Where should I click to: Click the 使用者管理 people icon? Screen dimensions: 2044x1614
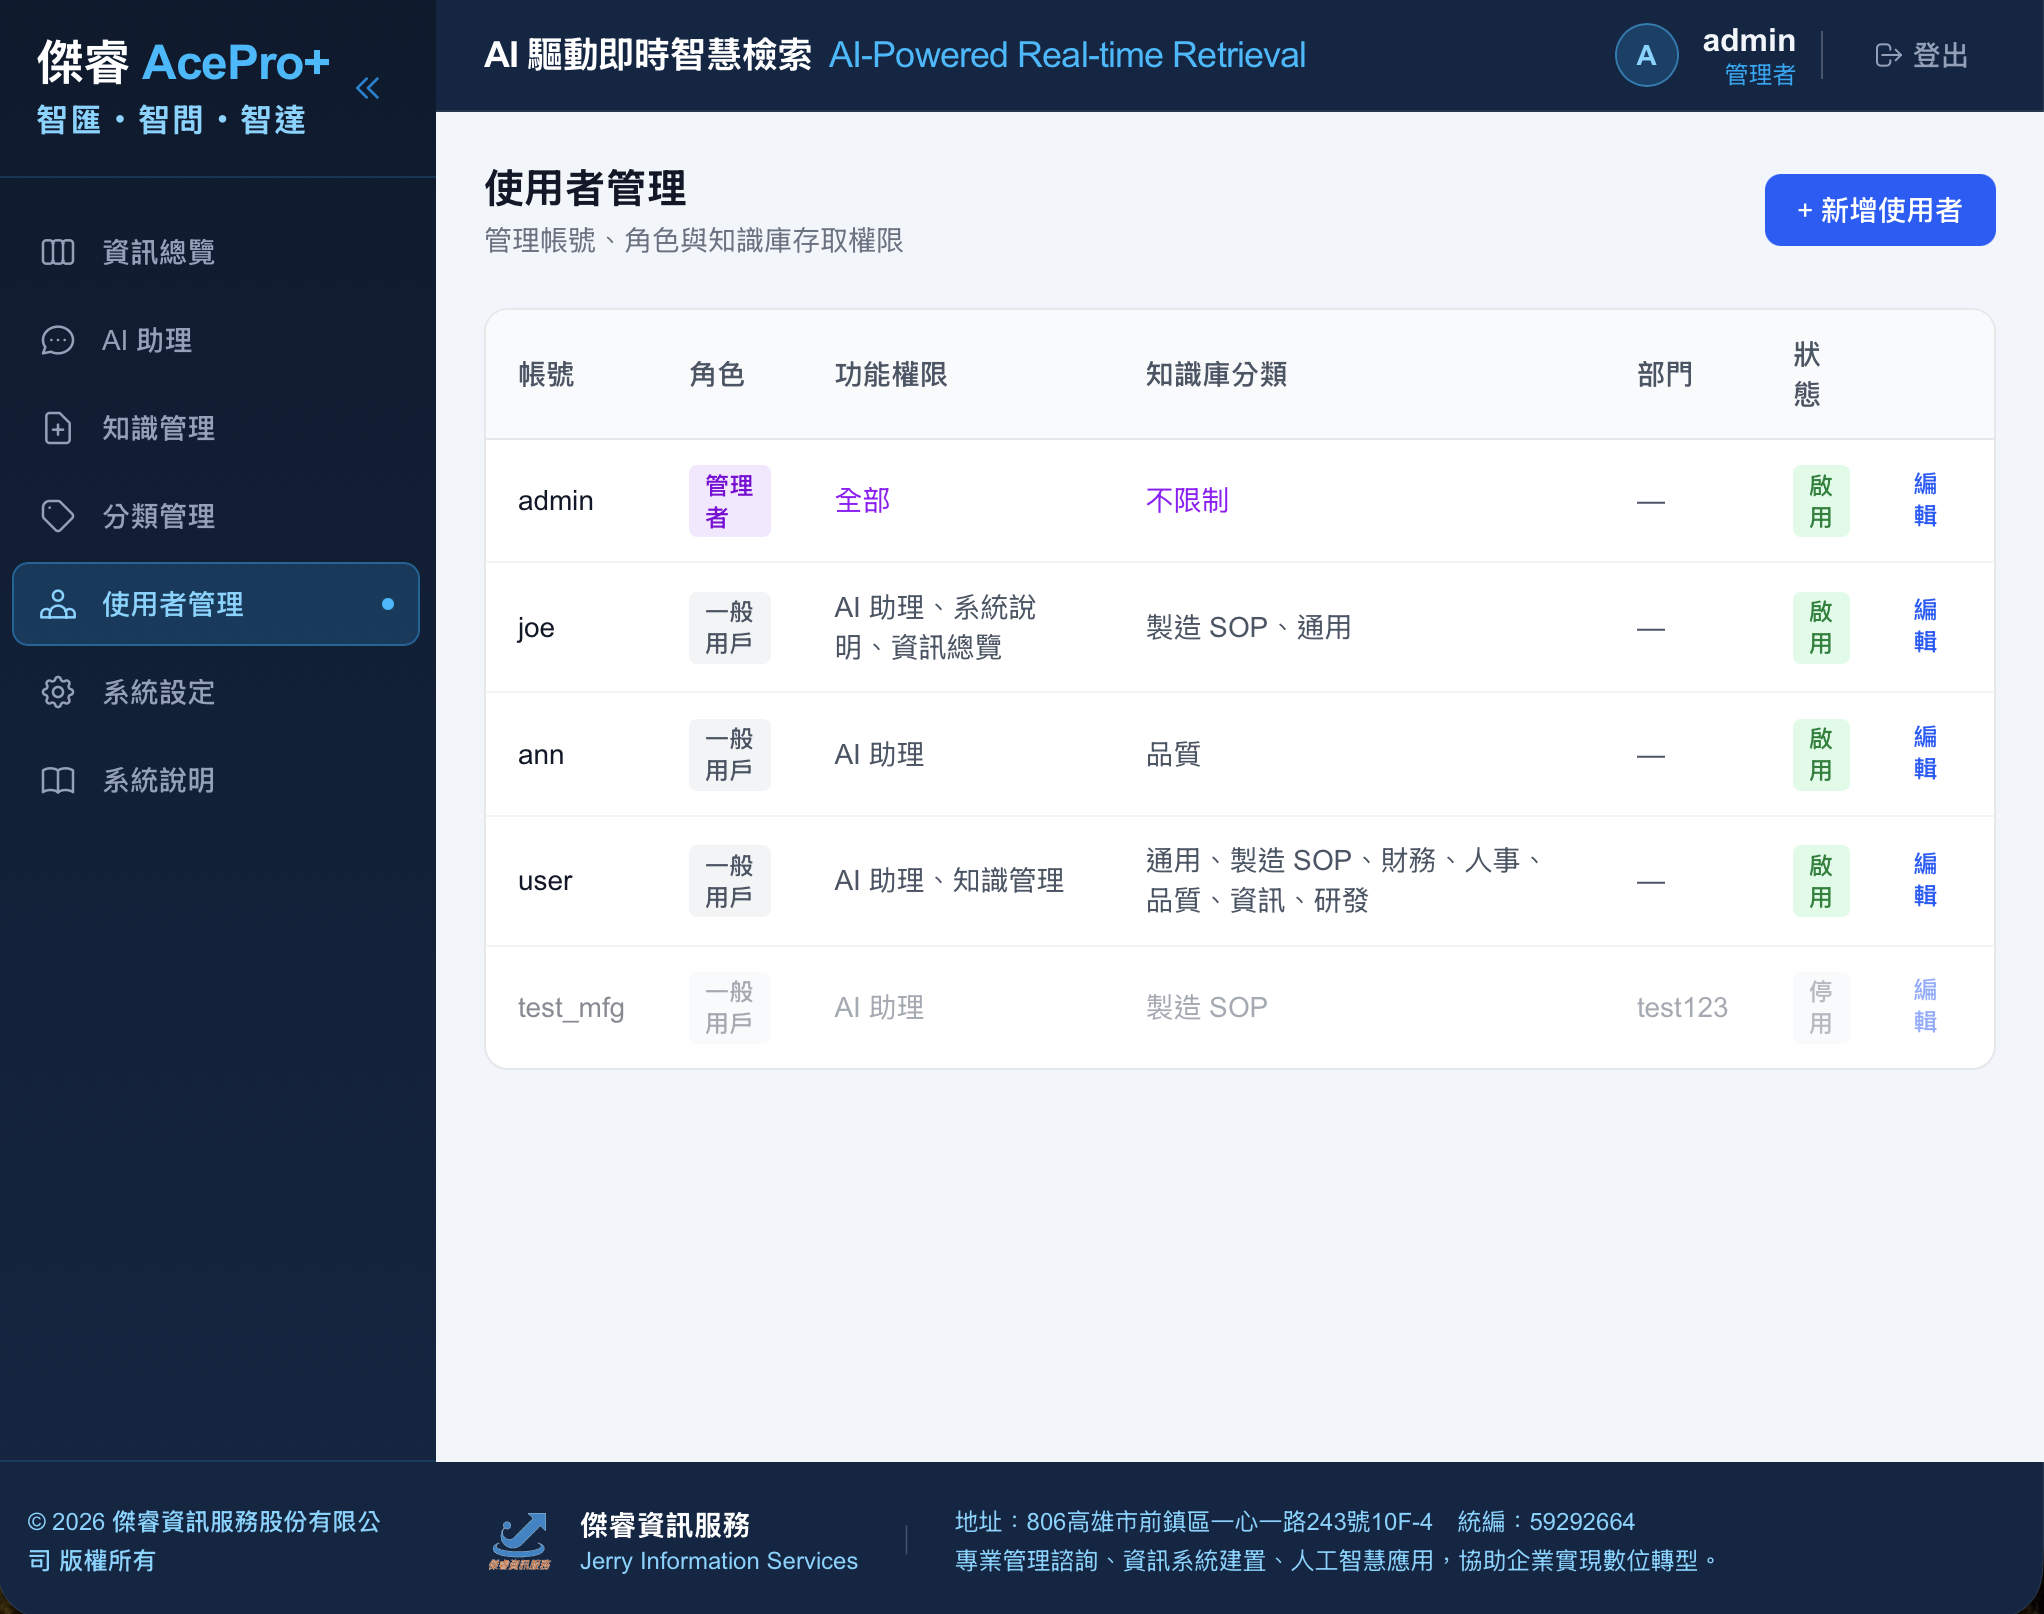click(x=58, y=604)
